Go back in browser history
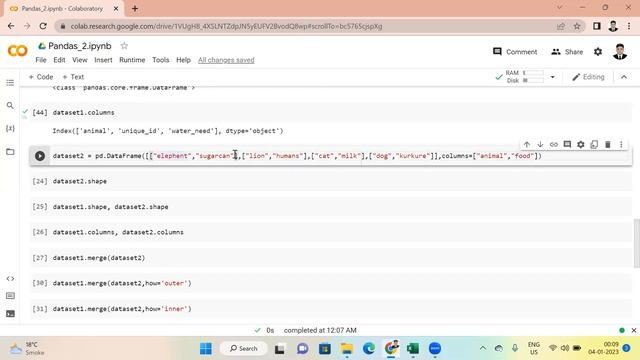The image size is (640, 360). pos(11,26)
